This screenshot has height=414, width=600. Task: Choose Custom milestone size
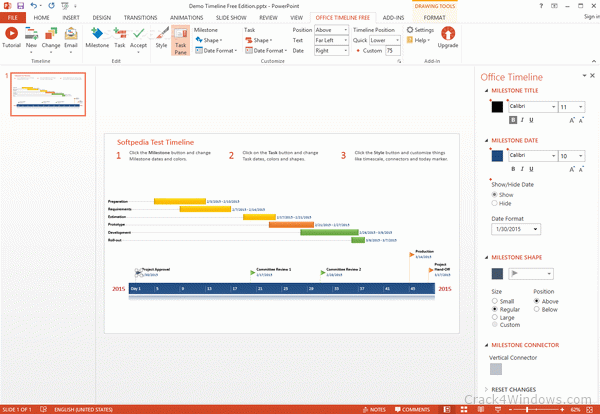495,325
